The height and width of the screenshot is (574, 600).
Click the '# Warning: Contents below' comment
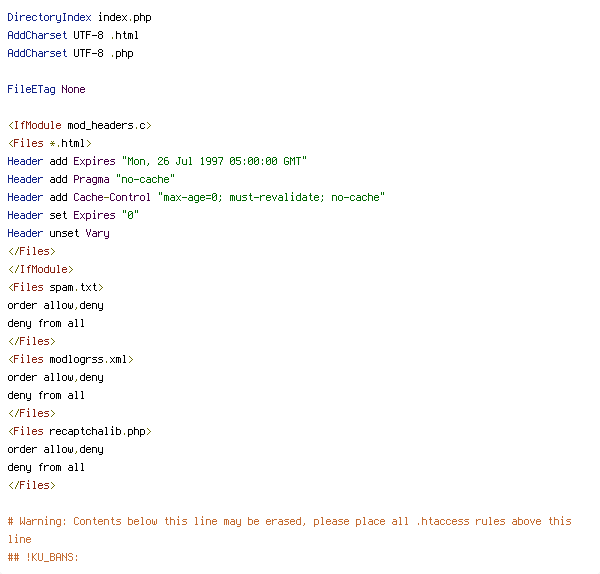click(289, 530)
